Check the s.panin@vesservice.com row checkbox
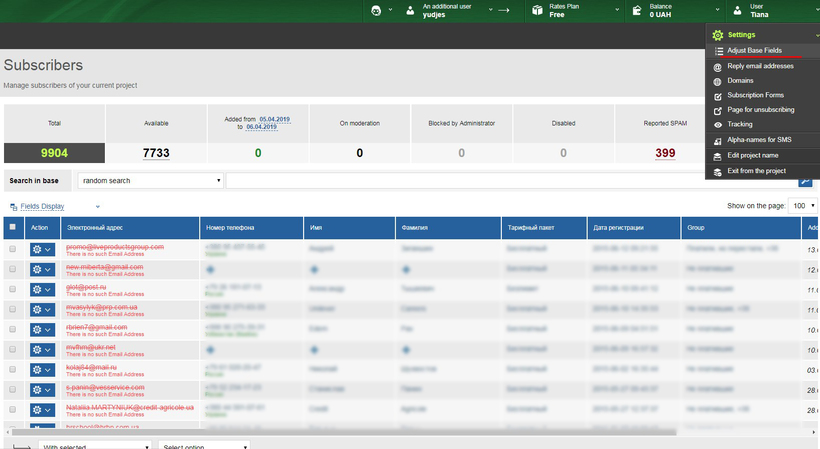This screenshot has height=449, width=820. click(x=13, y=389)
